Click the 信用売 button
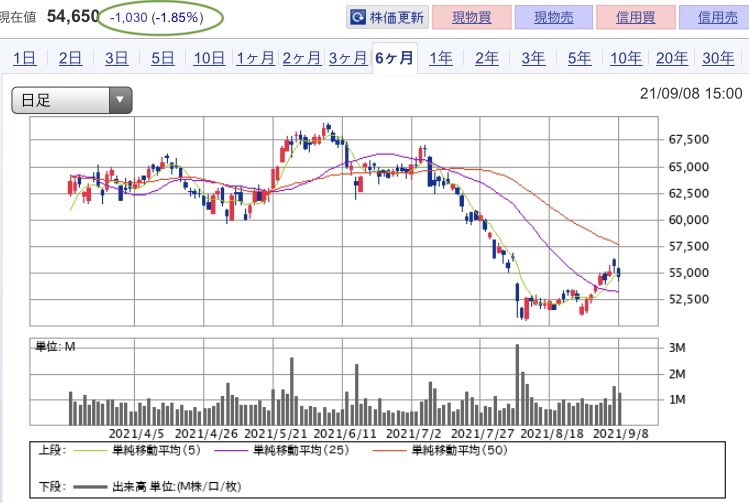This screenshot has width=749, height=503. pyautogui.click(x=715, y=18)
